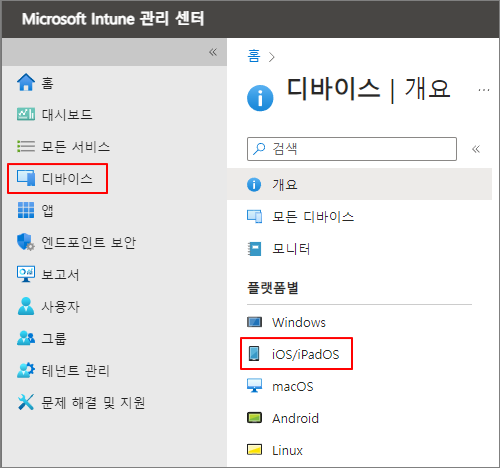Click the Monitor notebook icon
The width and height of the screenshot is (500, 468).
[255, 249]
